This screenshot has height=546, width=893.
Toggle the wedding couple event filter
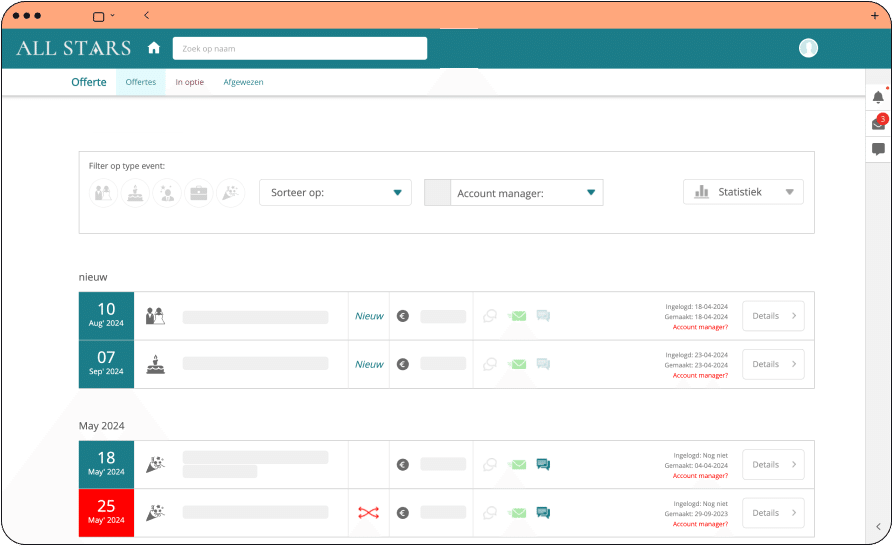click(x=103, y=193)
